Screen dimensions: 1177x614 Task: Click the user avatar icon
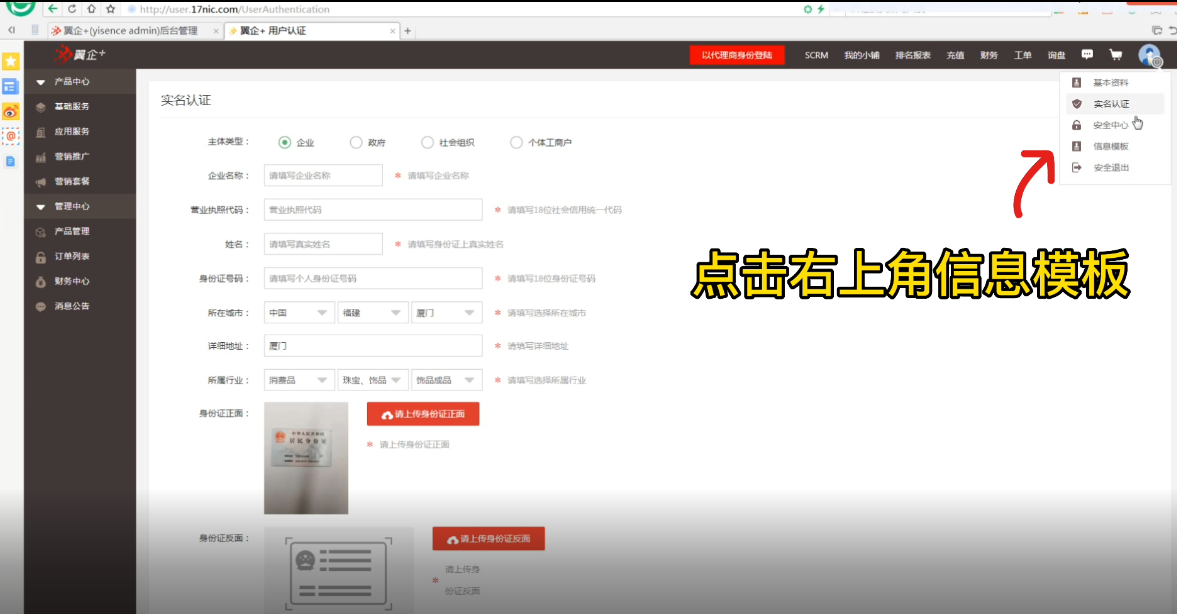pos(1149,55)
